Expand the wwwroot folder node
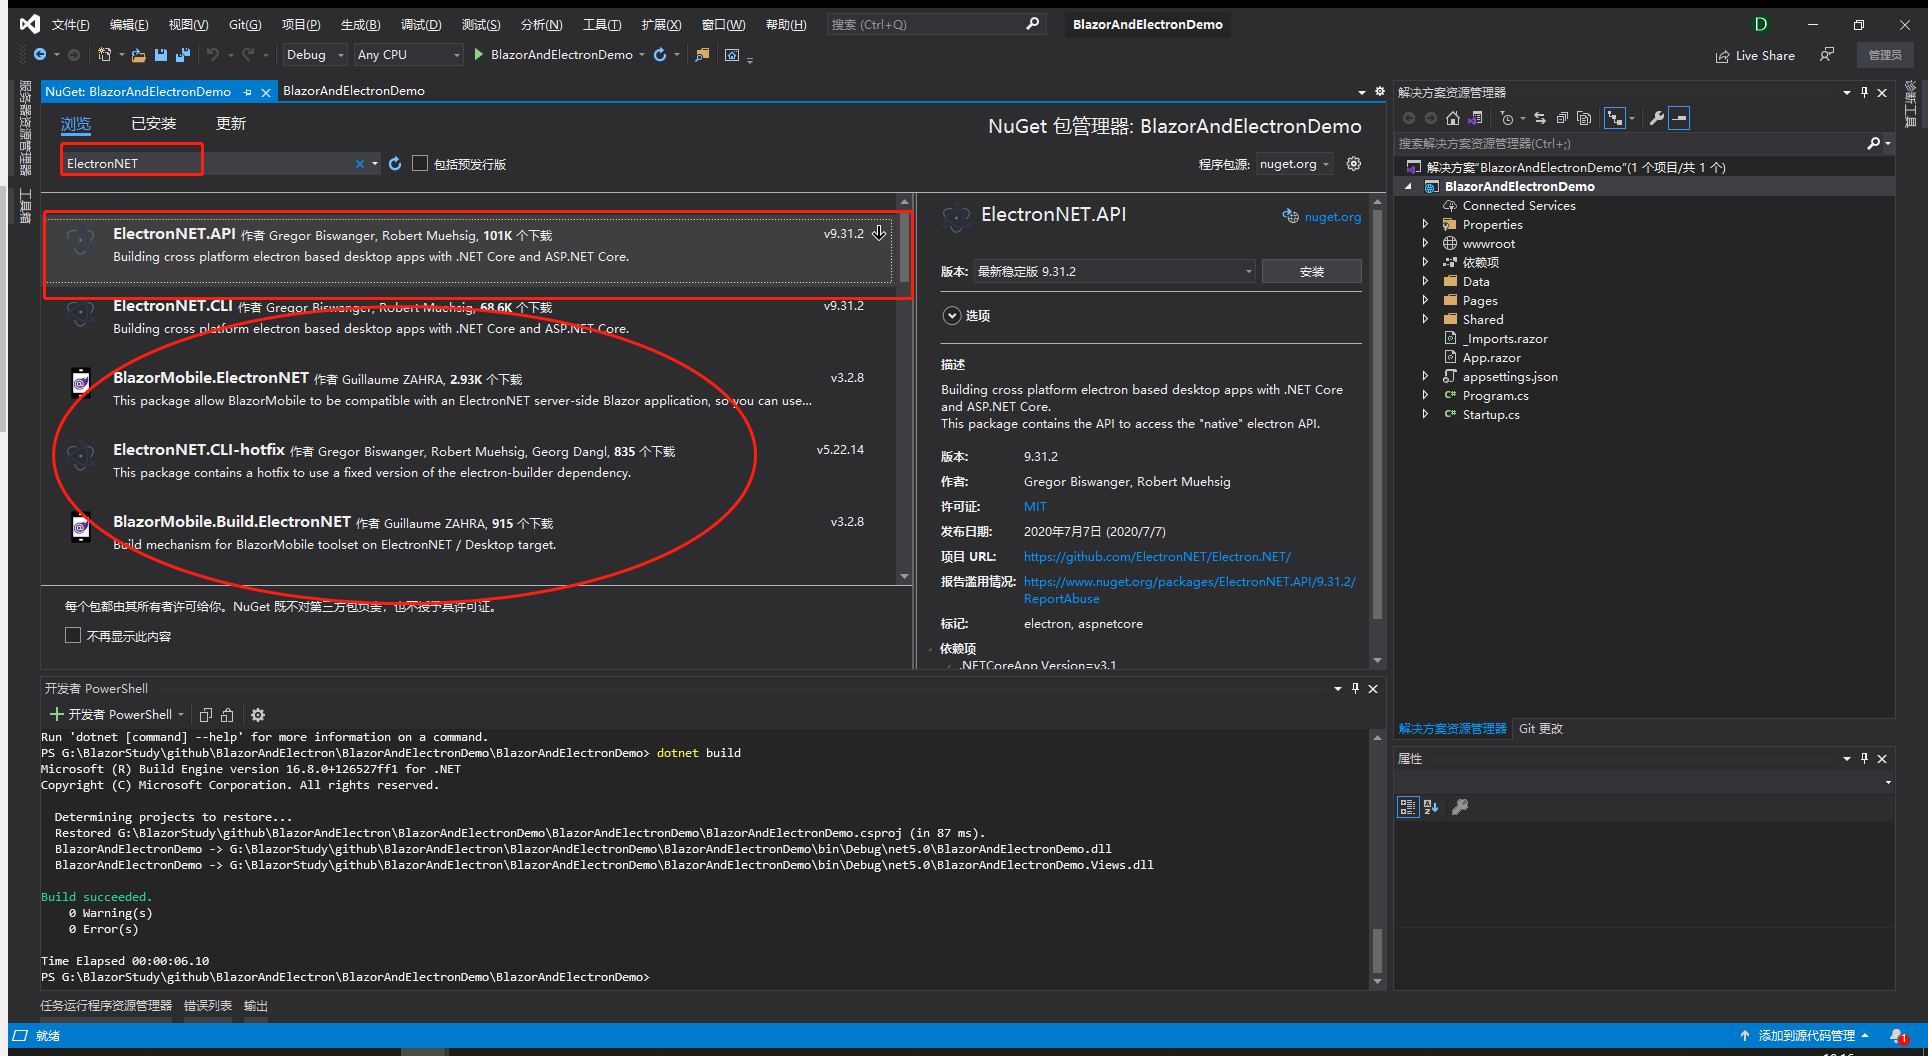1928x1056 pixels. pos(1425,244)
